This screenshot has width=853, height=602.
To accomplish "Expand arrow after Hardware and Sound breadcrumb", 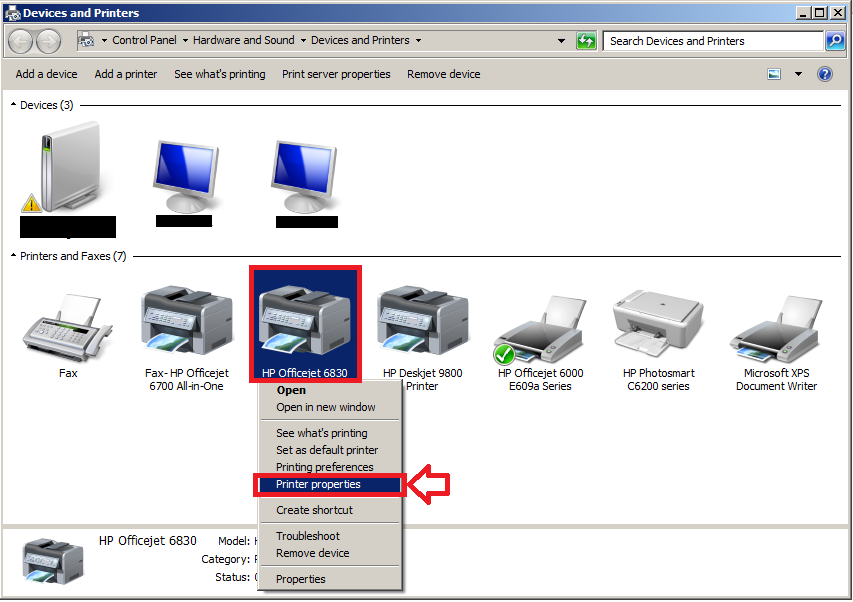I will click(x=303, y=40).
